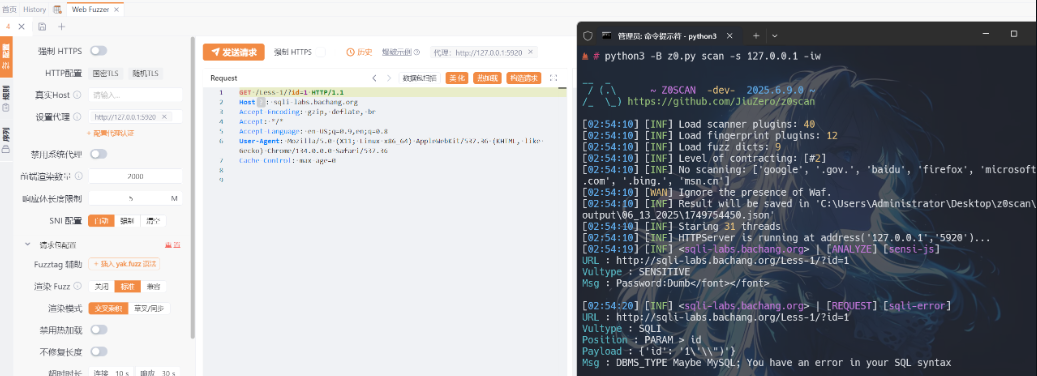
Task: Click the 发送请求 send button
Action: click(x=233, y=52)
